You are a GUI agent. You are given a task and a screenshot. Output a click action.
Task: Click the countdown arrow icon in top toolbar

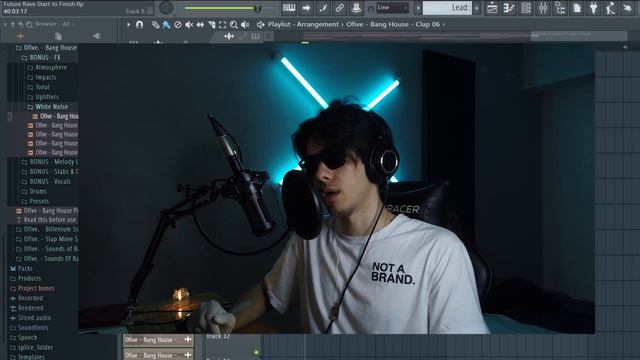coord(306,8)
